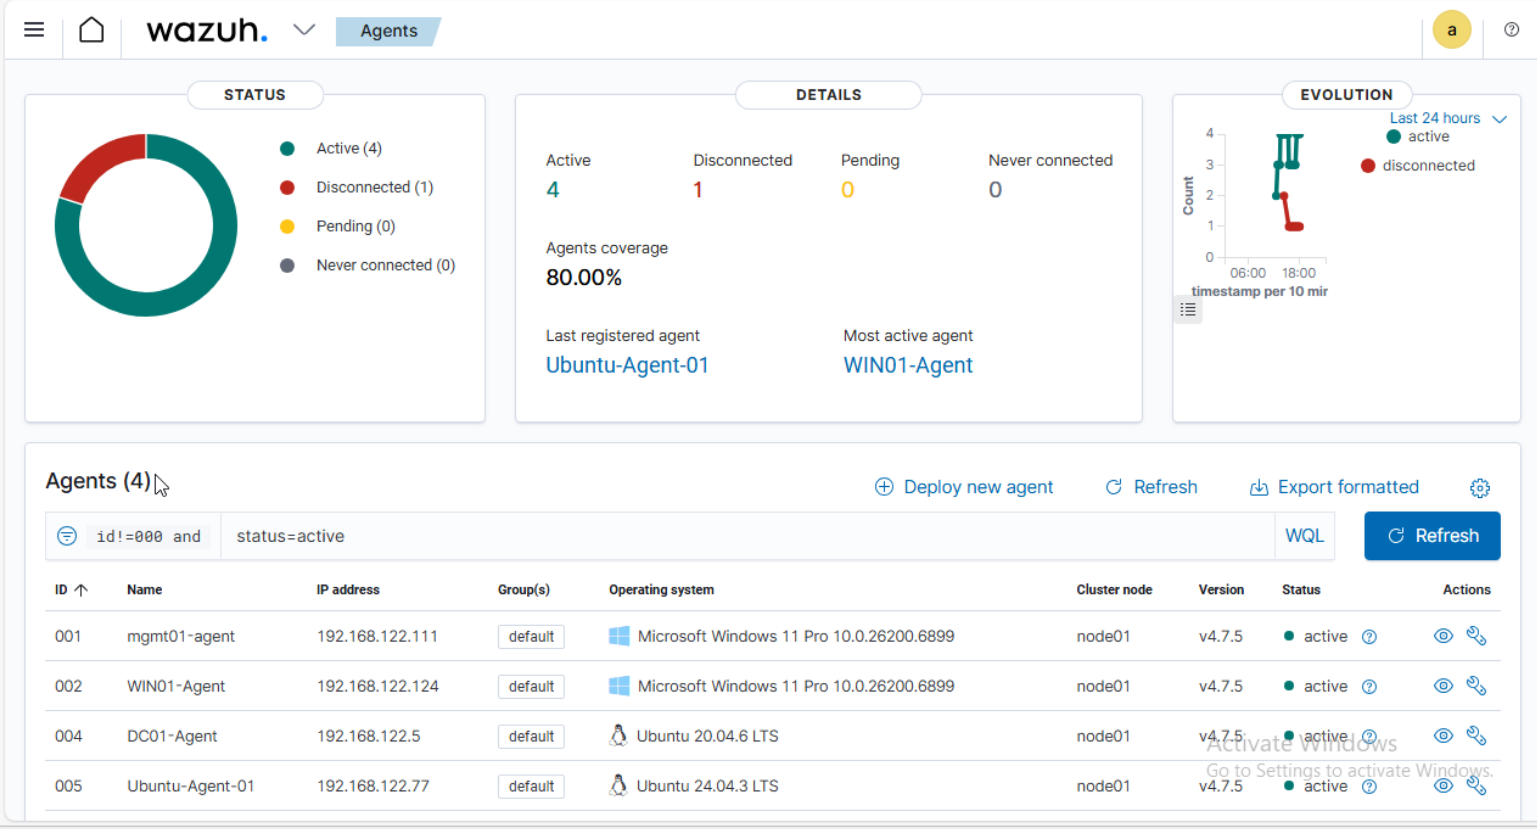
Task: Select the Agents tab in the header
Action: click(x=389, y=31)
